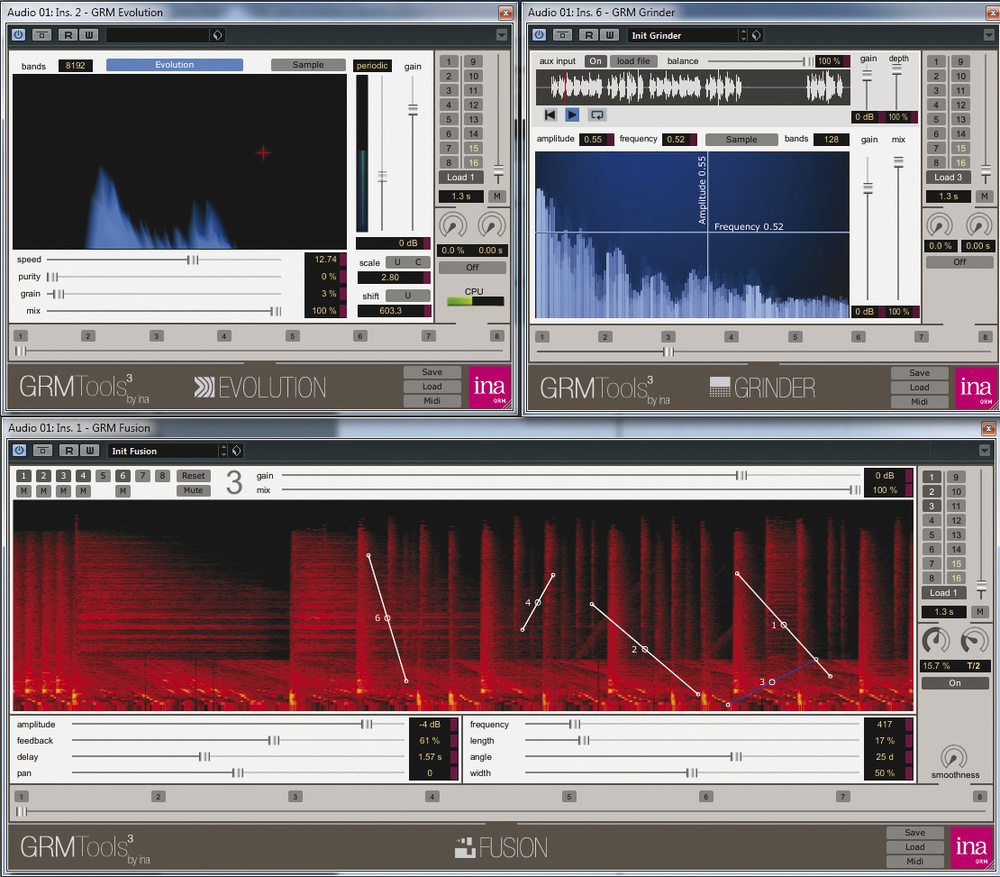Viewport: 1000px width, 877px height.
Task: Click the line 6 handle on Fusion spectrogram
Action: click(387, 618)
